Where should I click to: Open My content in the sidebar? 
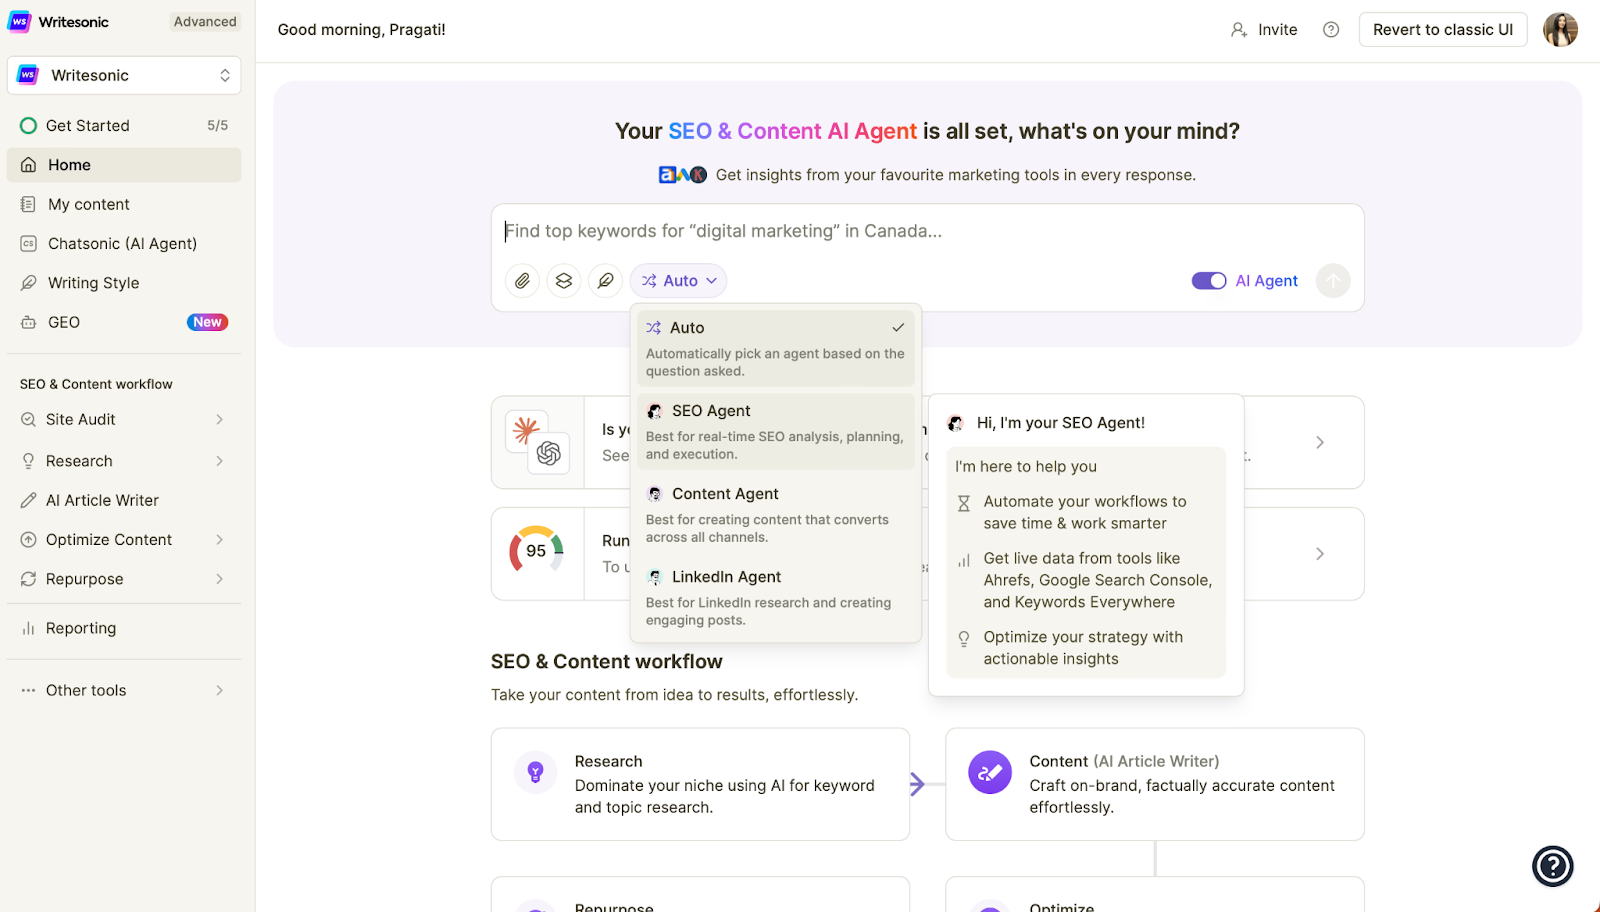[x=124, y=204]
